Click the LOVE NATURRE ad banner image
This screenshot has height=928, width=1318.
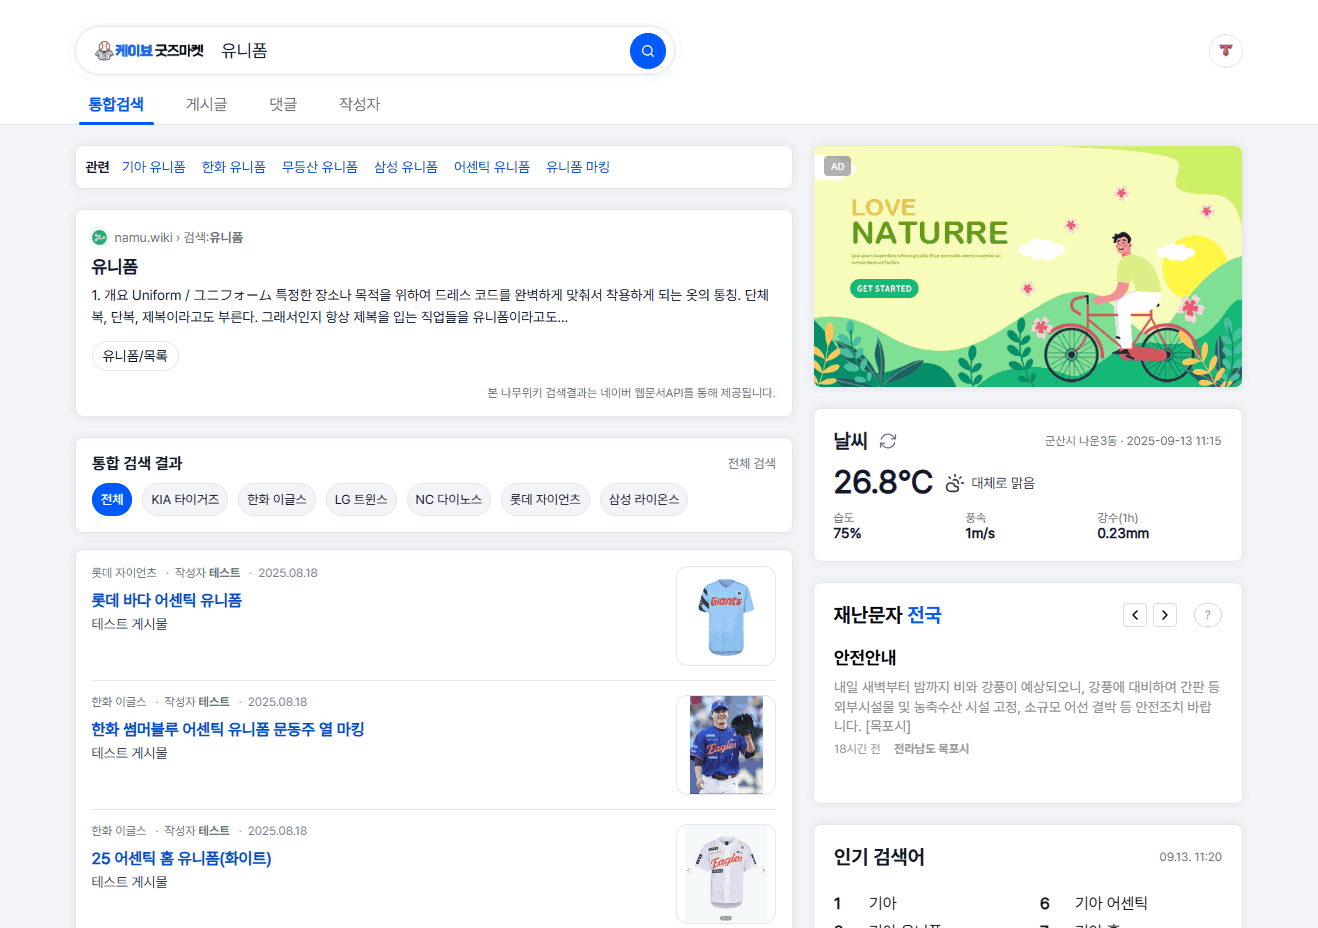pyautogui.click(x=1028, y=267)
